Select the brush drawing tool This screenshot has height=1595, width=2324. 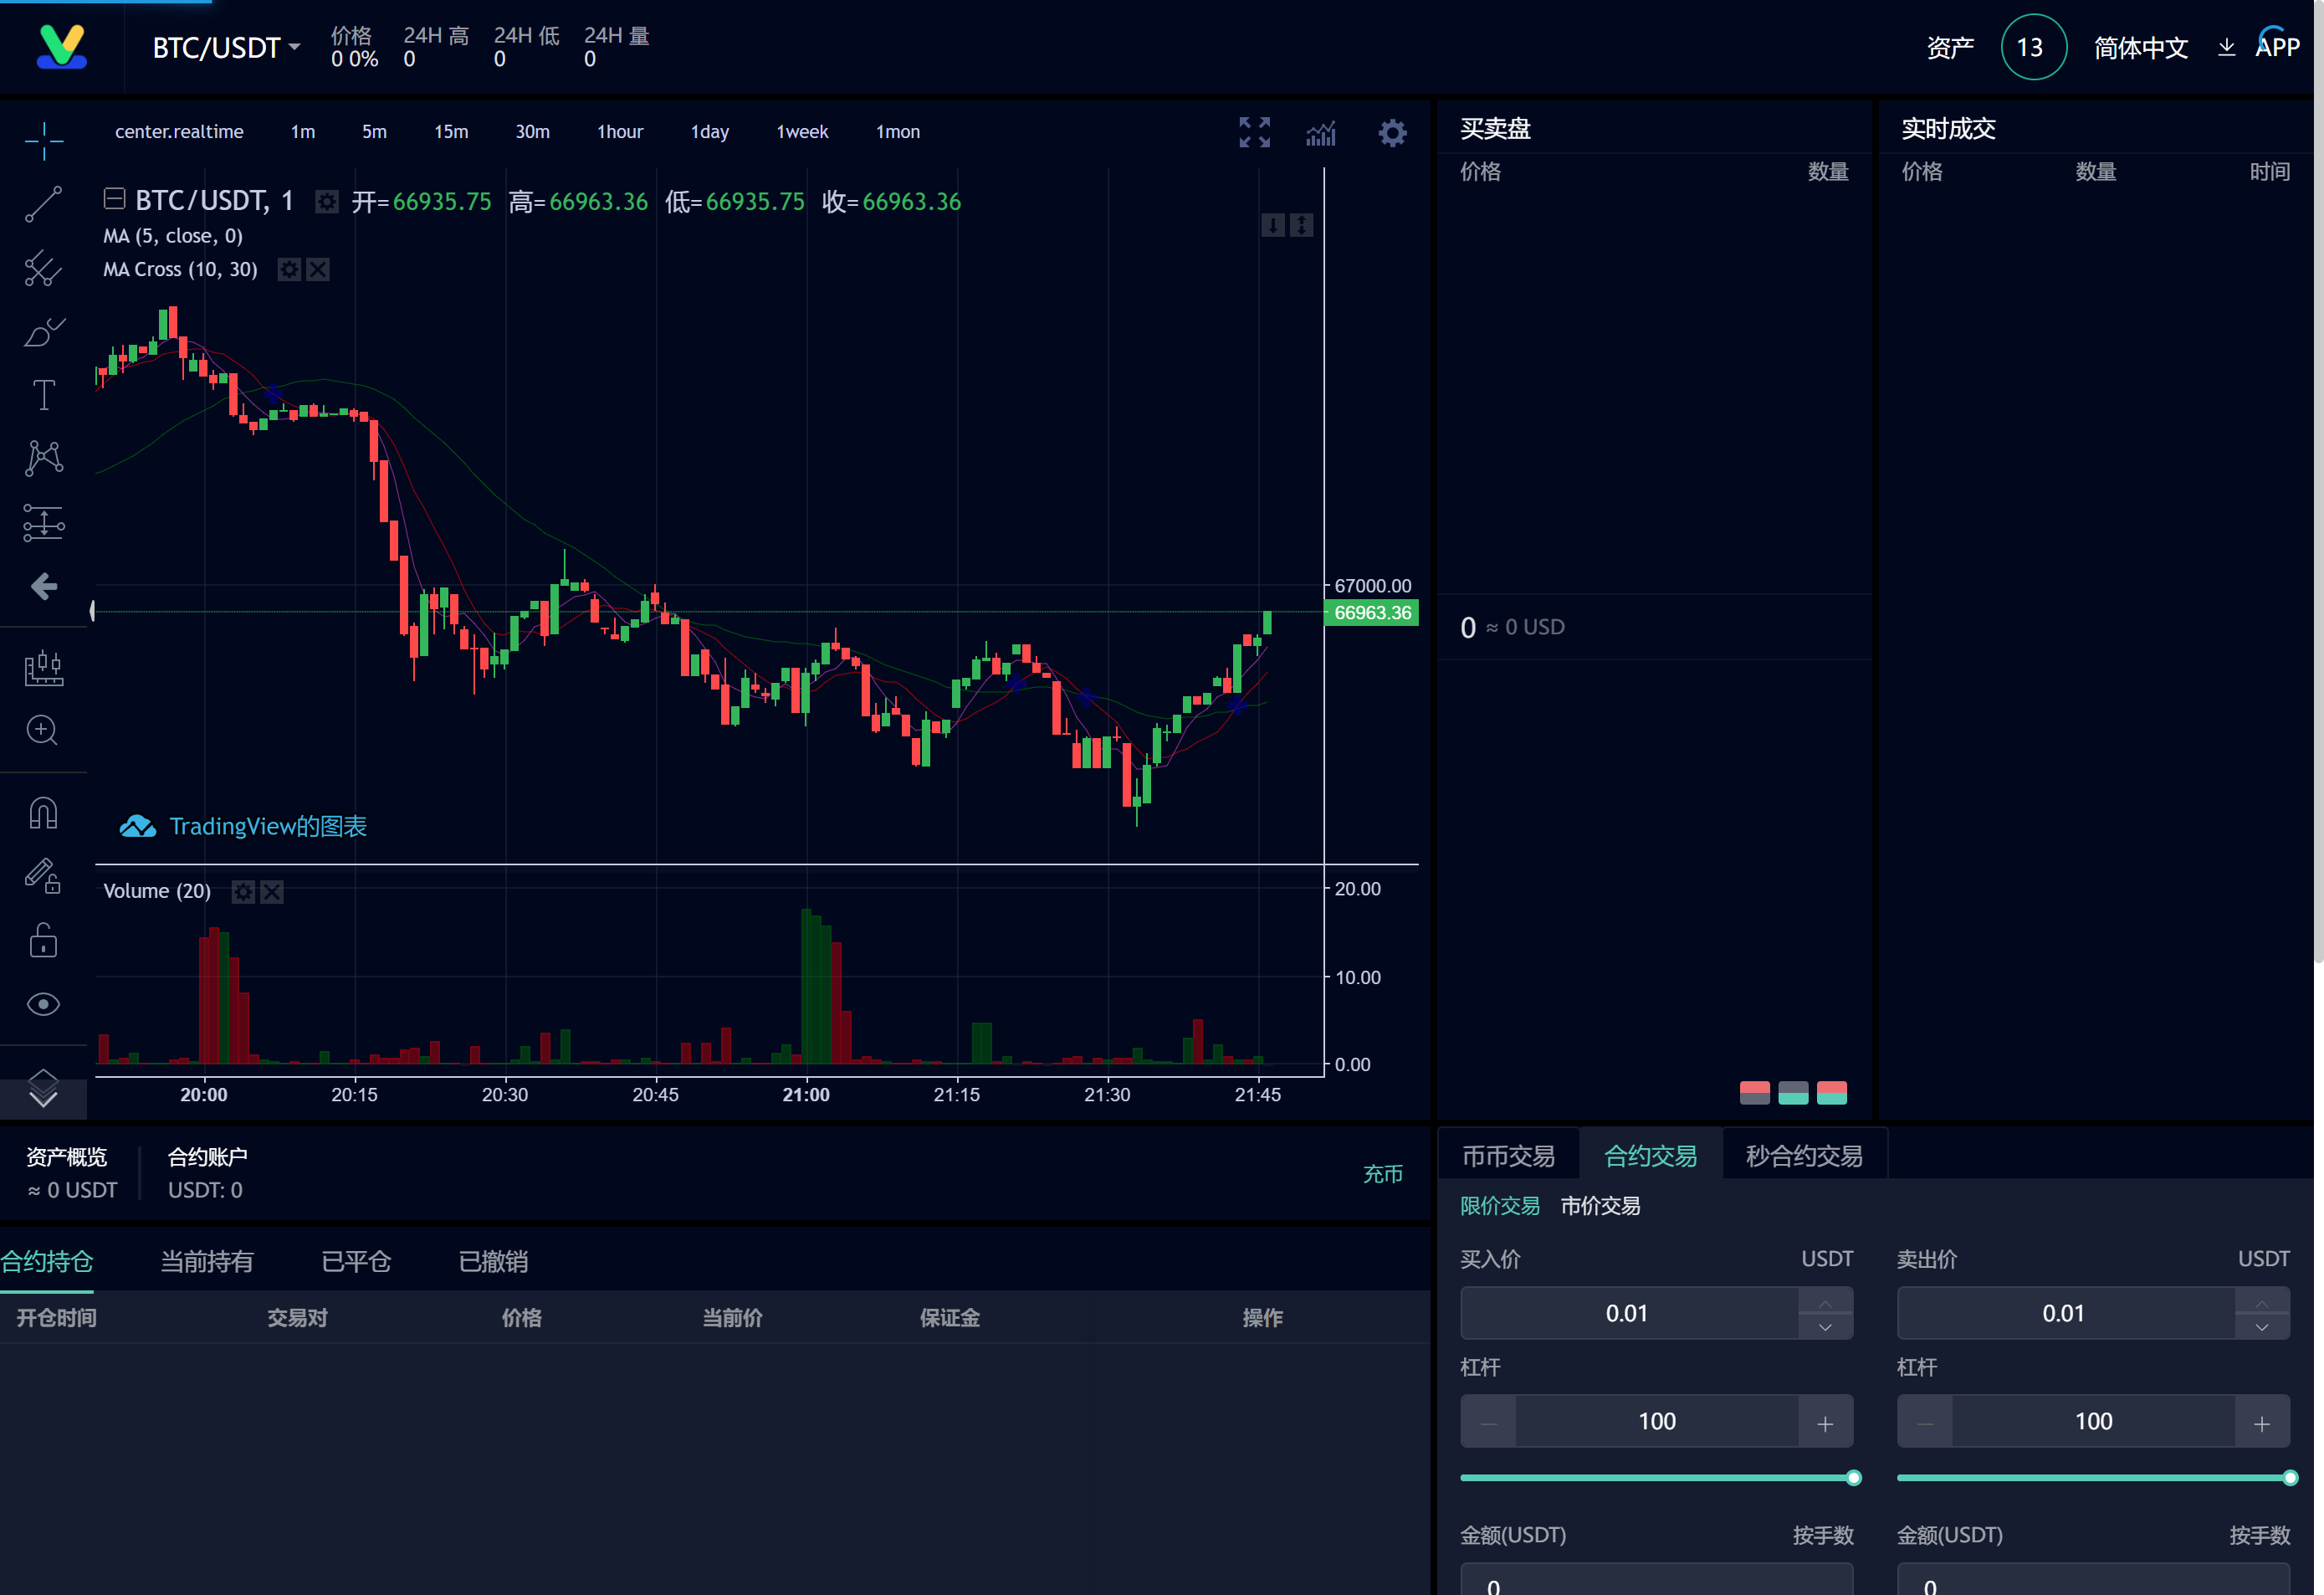pyautogui.click(x=44, y=332)
